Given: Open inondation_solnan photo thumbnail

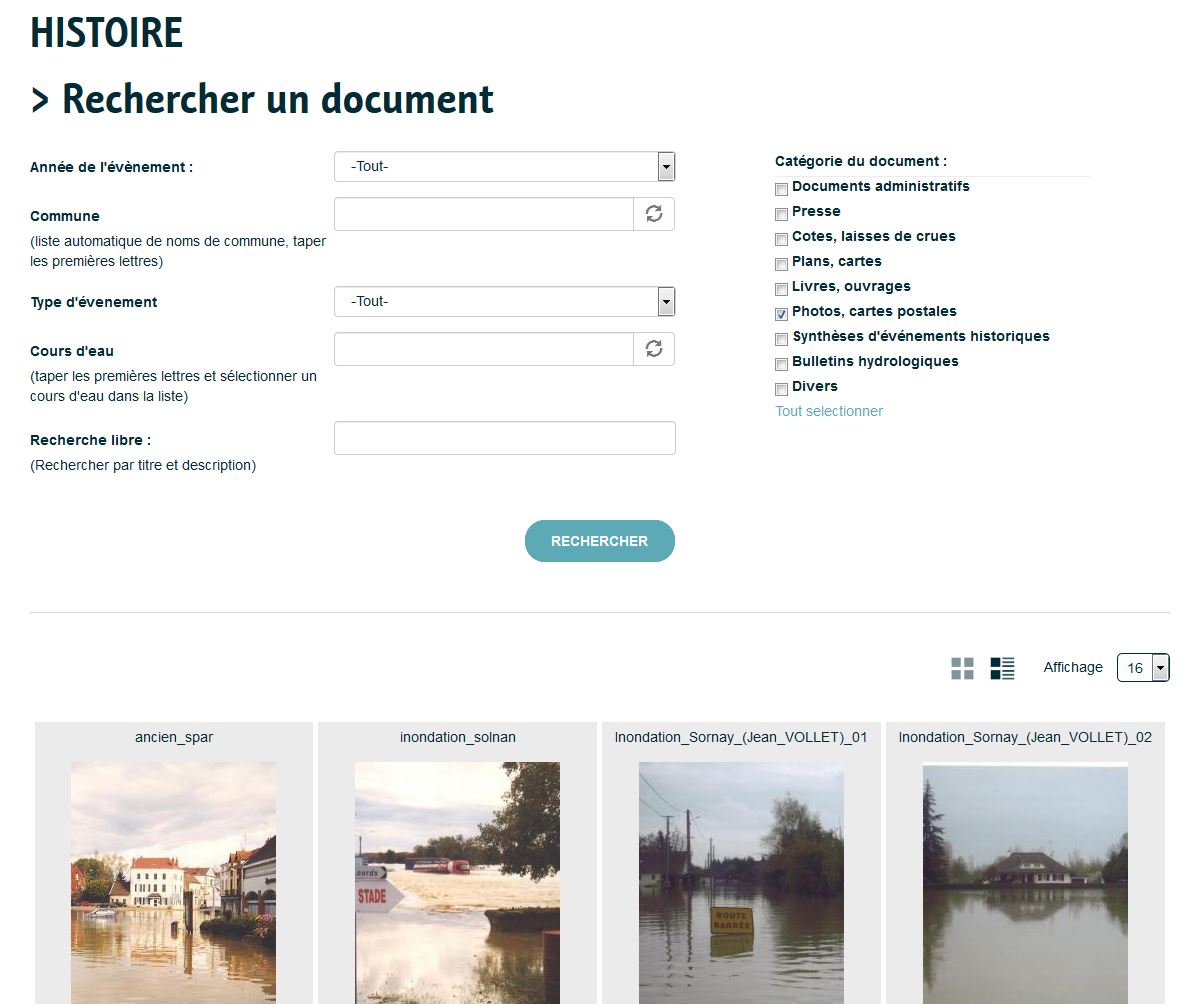Looking at the screenshot, I should coord(457,880).
